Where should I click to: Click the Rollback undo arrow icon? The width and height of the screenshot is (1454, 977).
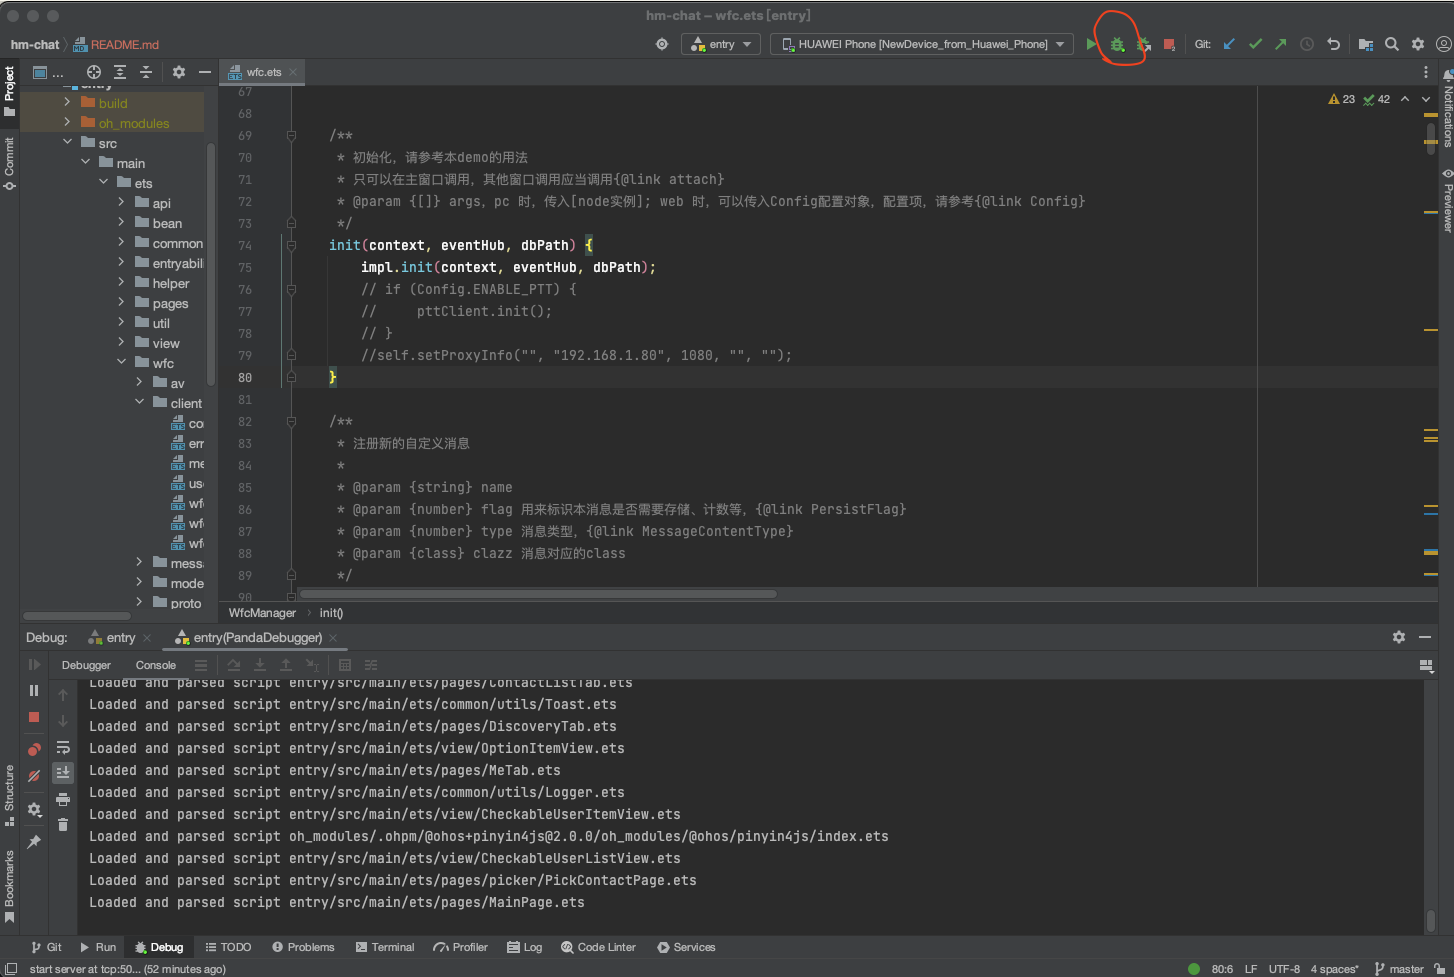(1333, 44)
